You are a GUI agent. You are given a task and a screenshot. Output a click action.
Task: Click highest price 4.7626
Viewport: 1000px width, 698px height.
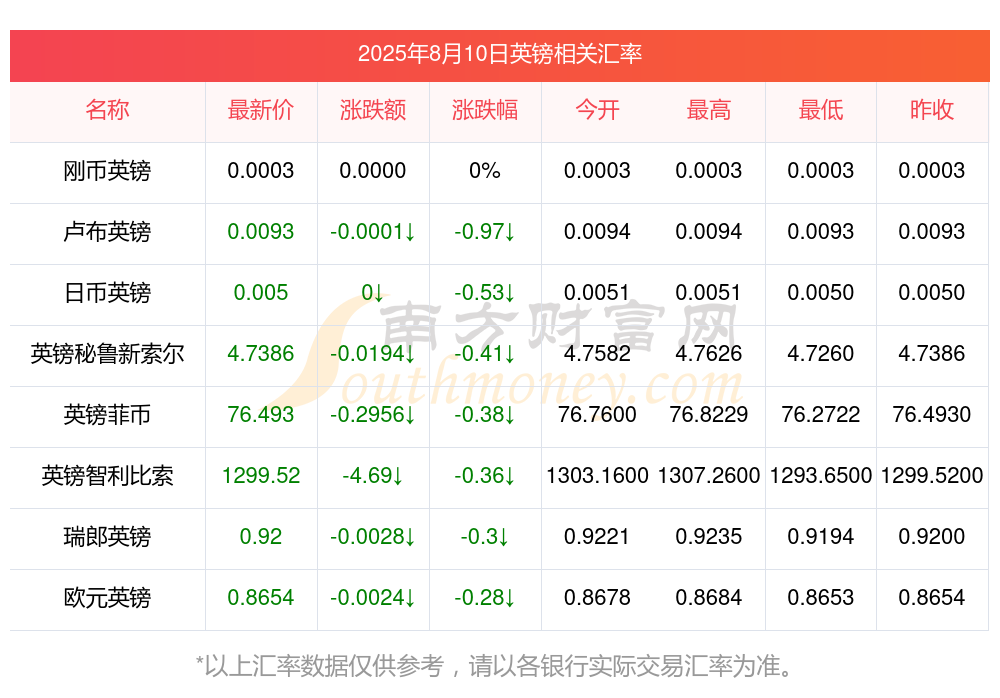[x=709, y=353]
